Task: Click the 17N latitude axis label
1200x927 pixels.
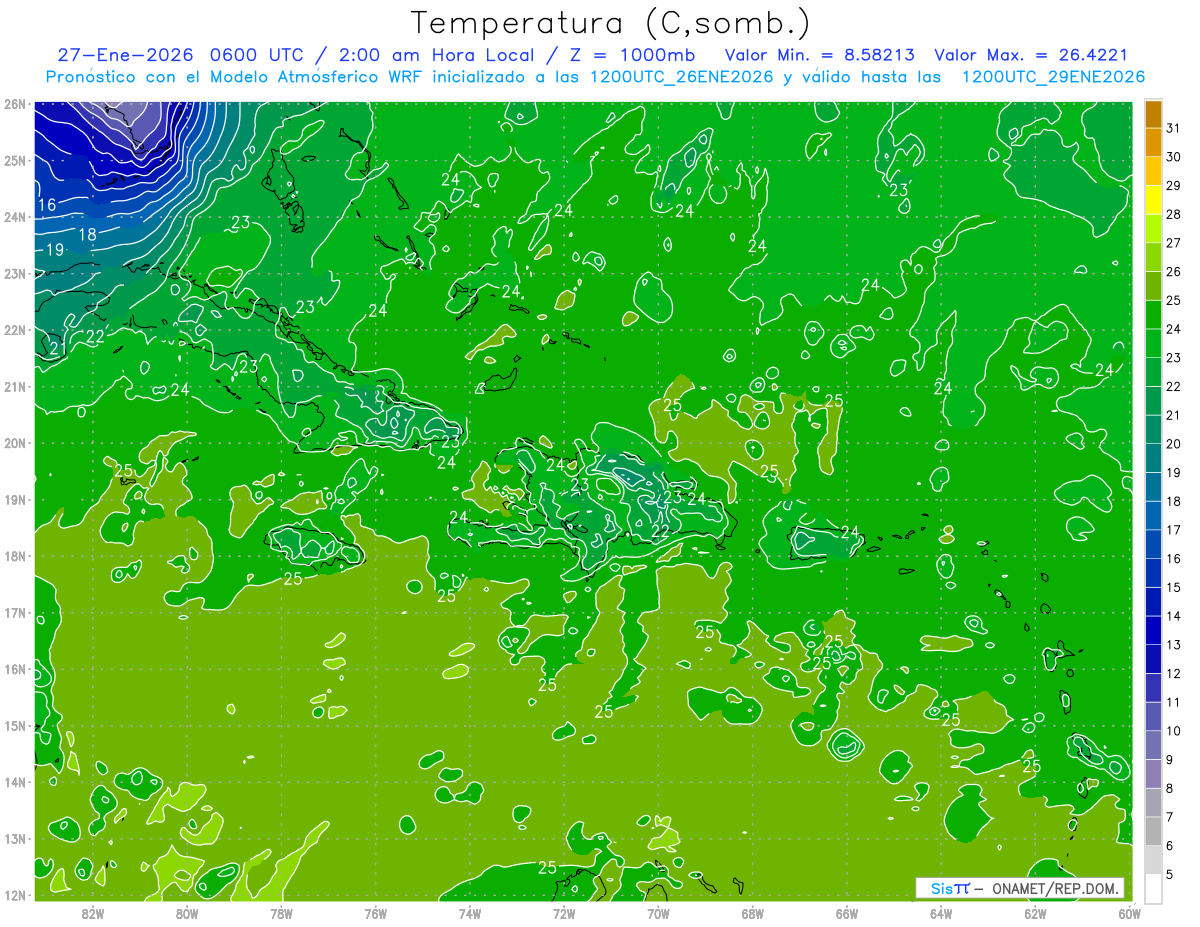Action: pyautogui.click(x=14, y=612)
